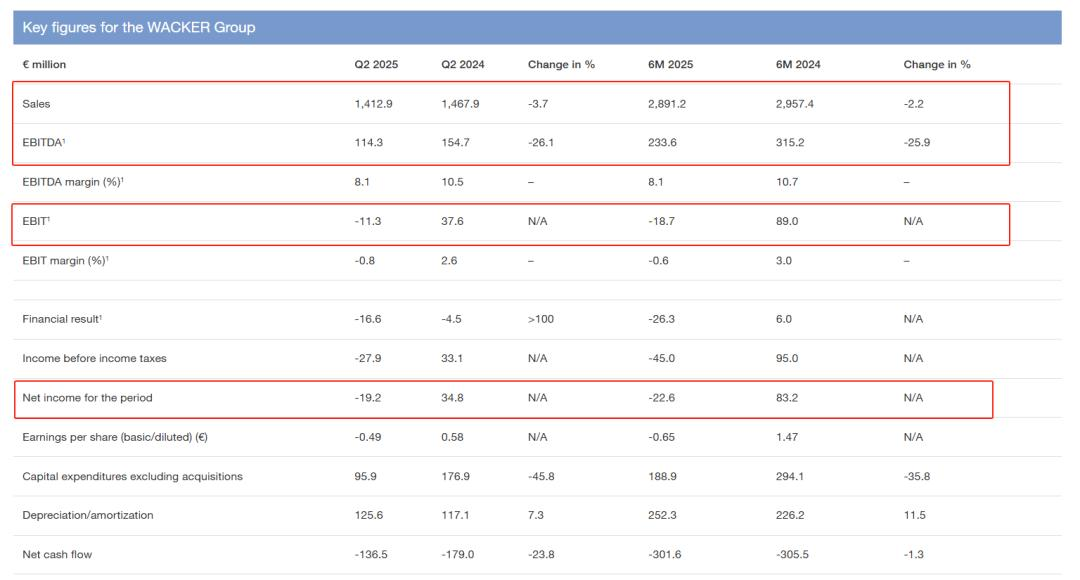The image size is (1080, 580).
Task: Select the 'Income before income taxes' row label
Action: coord(94,358)
